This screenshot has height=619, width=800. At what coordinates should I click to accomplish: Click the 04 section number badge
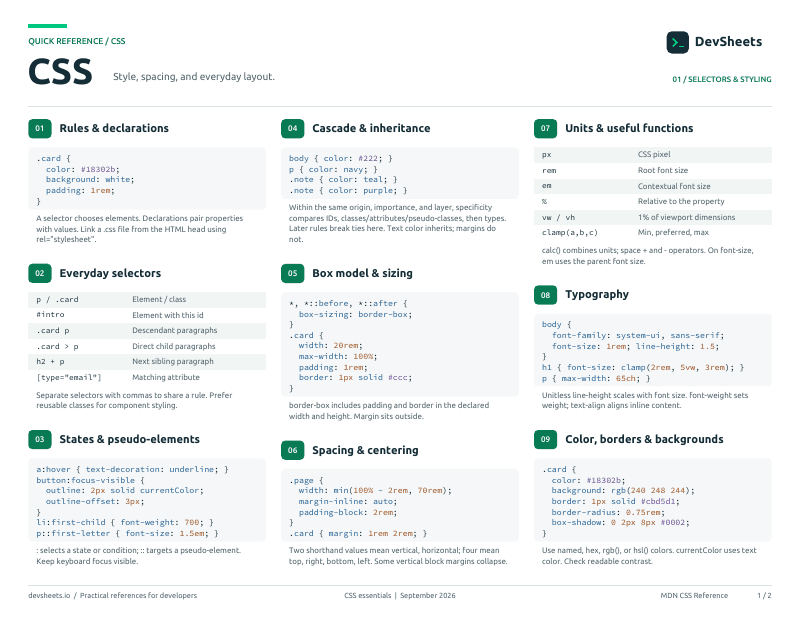(x=292, y=129)
